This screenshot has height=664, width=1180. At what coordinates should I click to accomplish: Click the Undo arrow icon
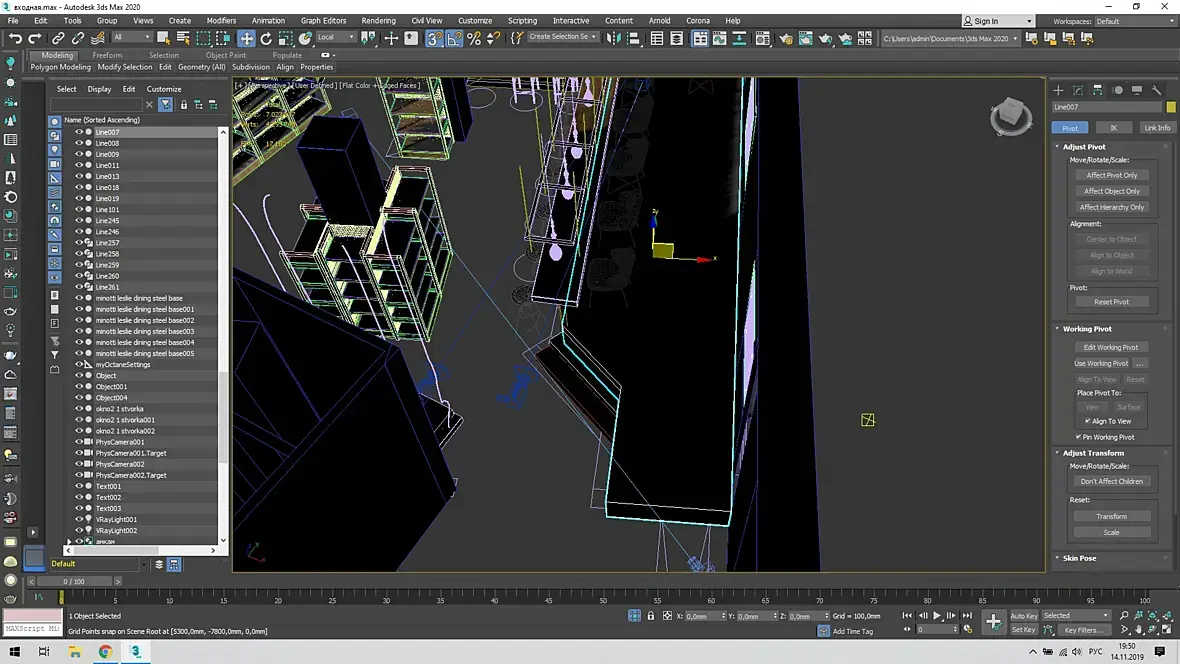click(15, 38)
